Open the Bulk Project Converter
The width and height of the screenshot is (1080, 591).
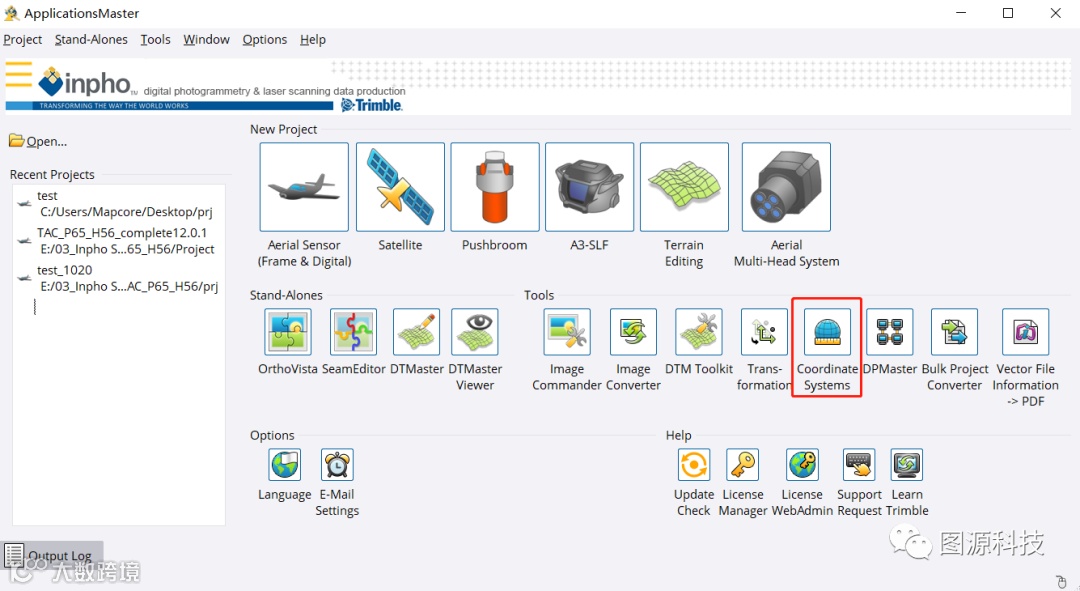click(x=954, y=332)
